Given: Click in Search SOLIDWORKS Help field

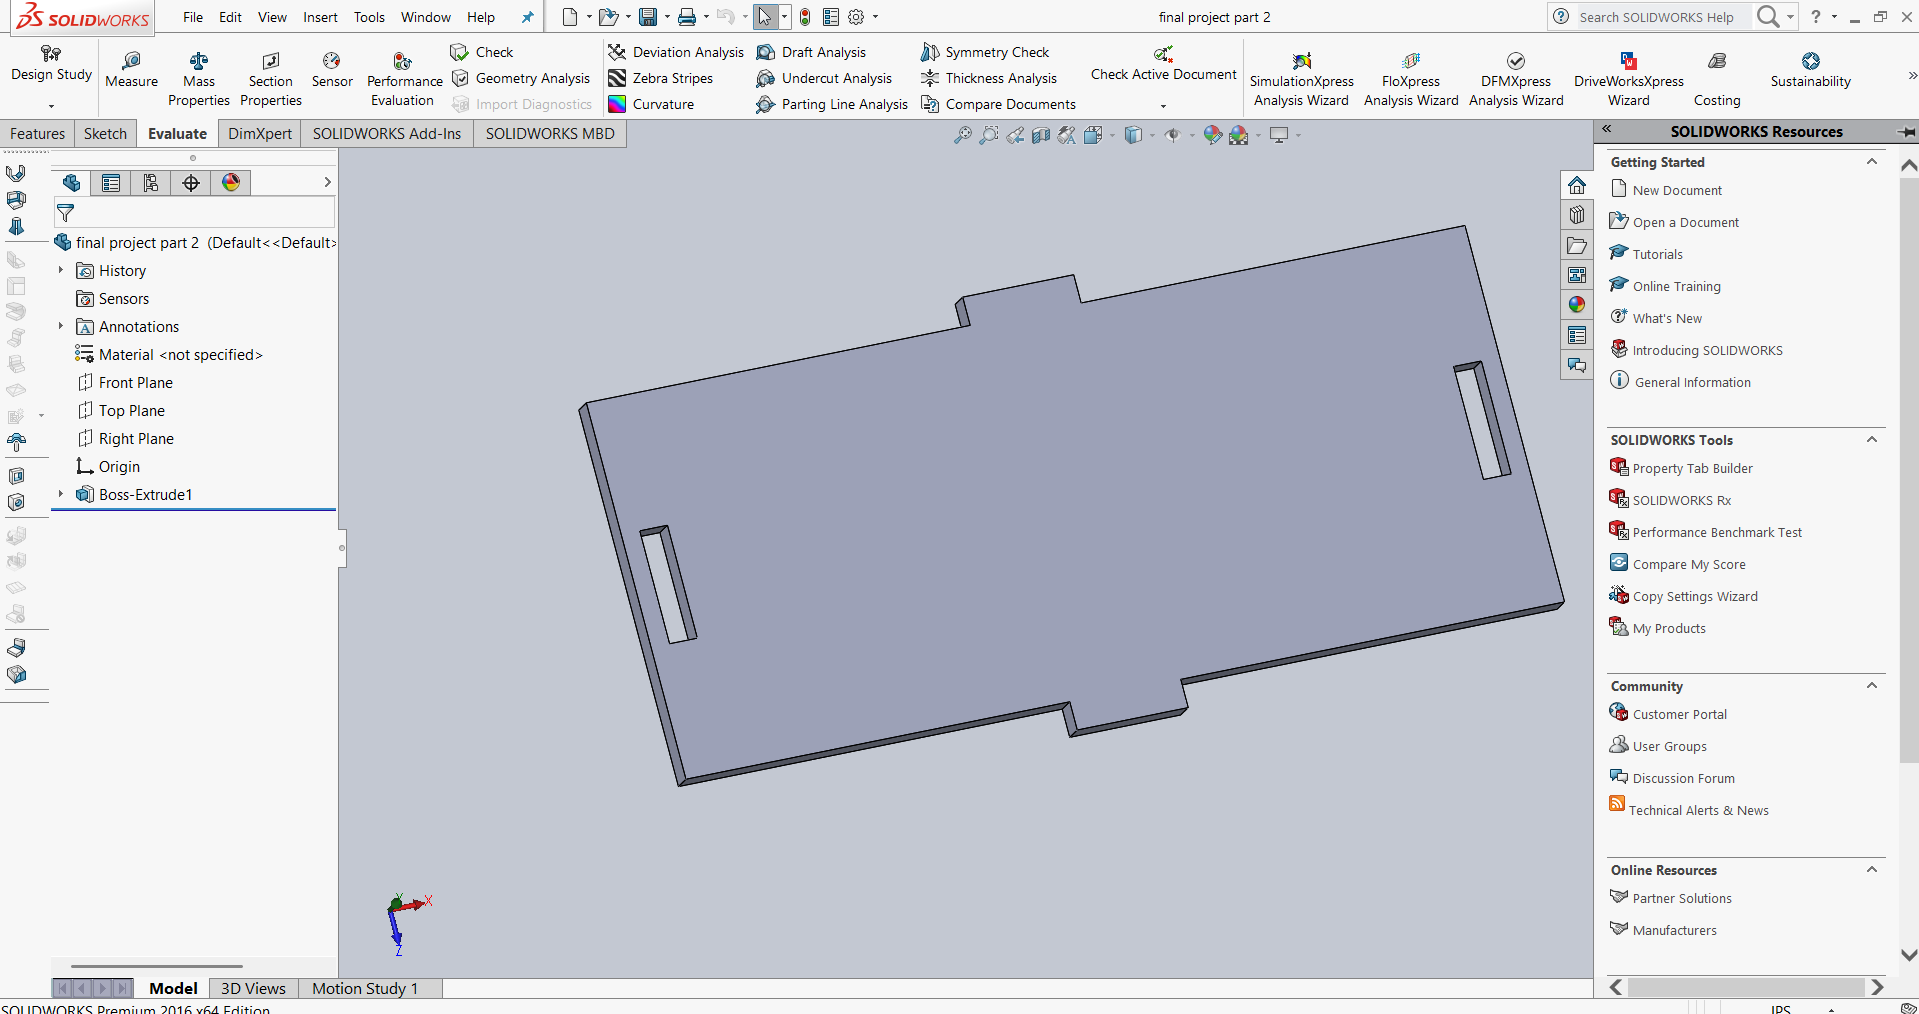Looking at the screenshot, I should (1663, 17).
